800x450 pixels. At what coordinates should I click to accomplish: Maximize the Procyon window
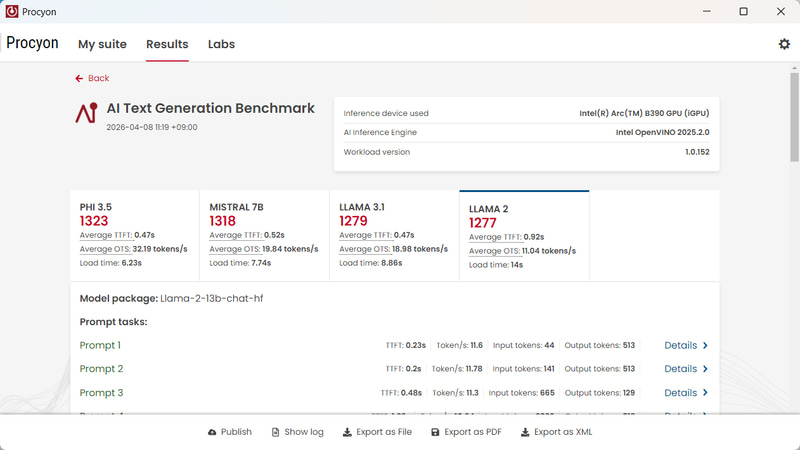tap(743, 11)
